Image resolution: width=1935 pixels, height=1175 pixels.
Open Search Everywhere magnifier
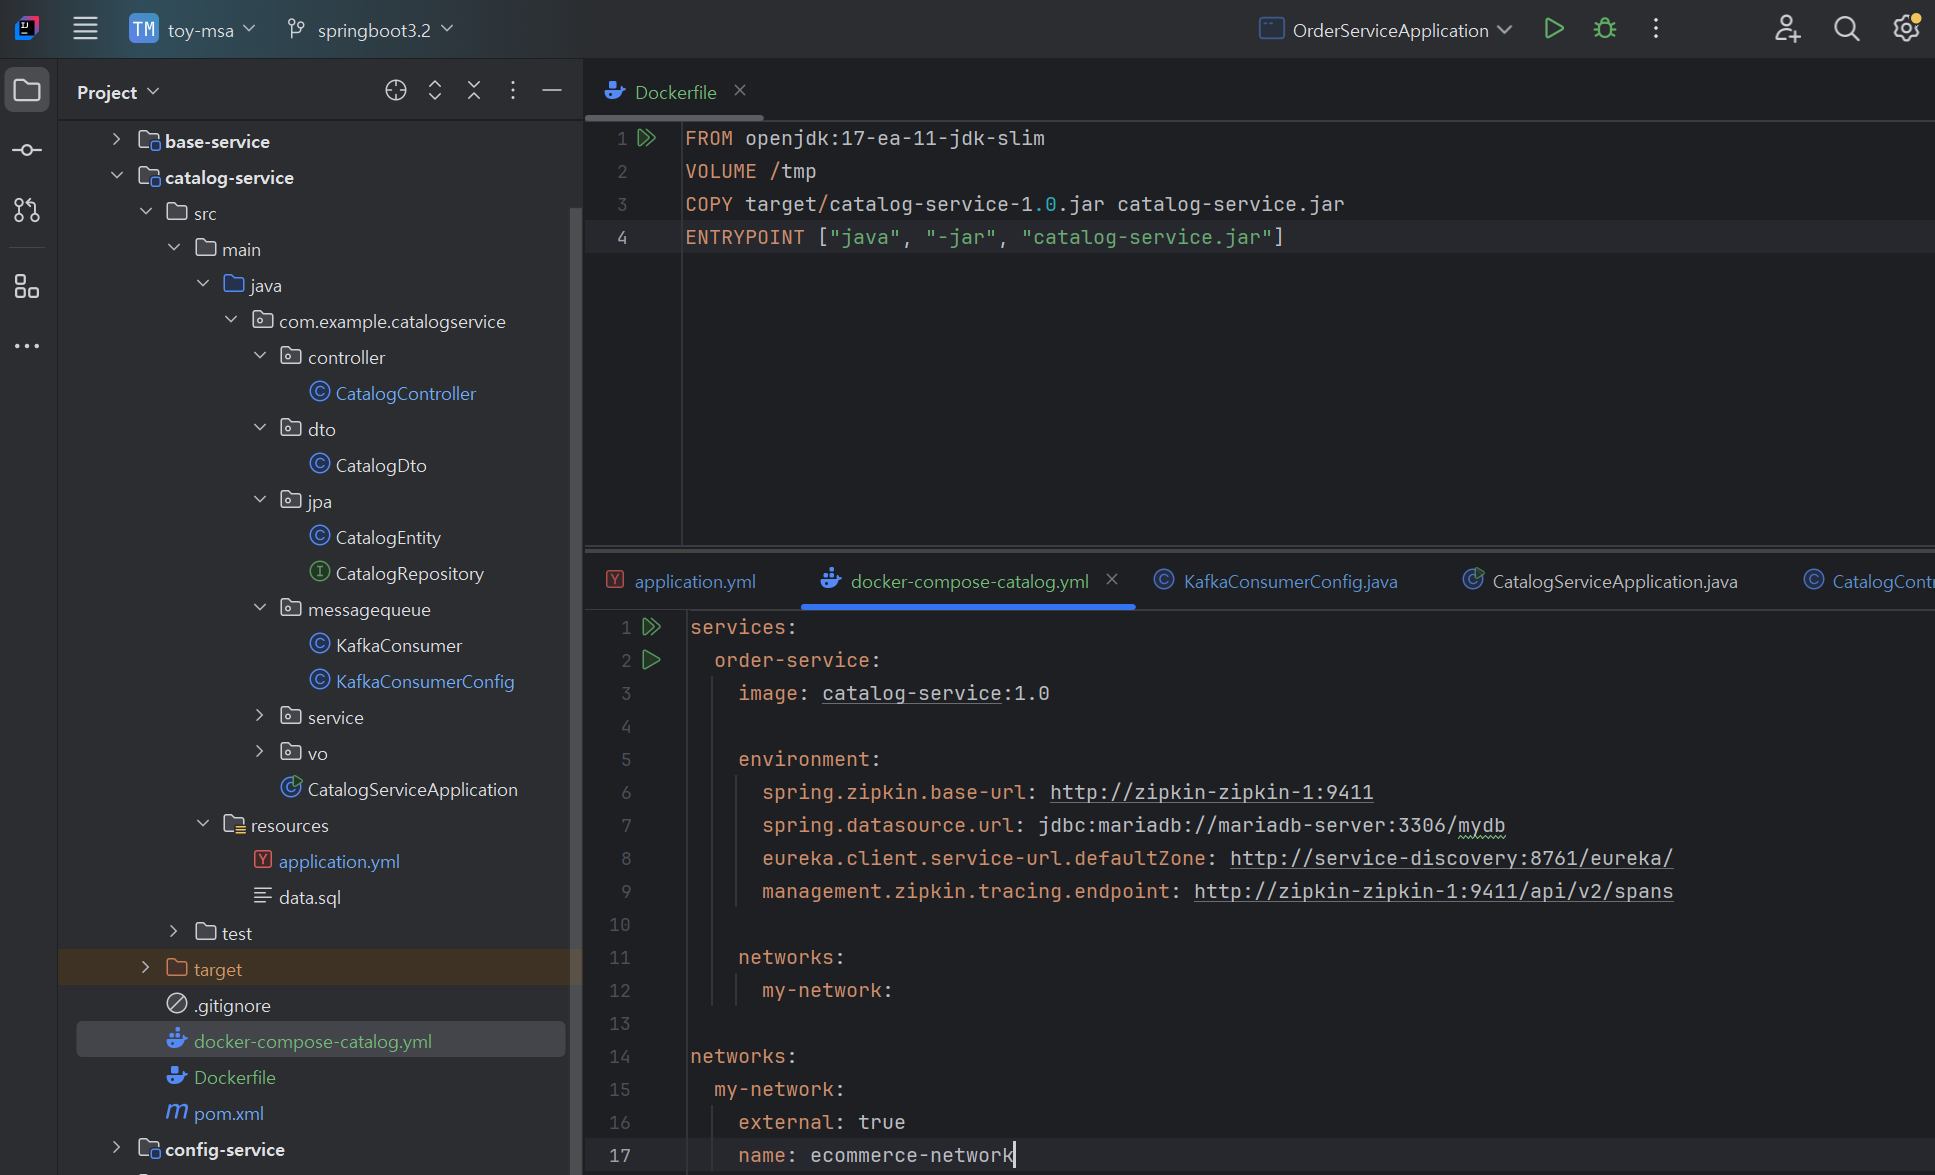click(x=1846, y=29)
